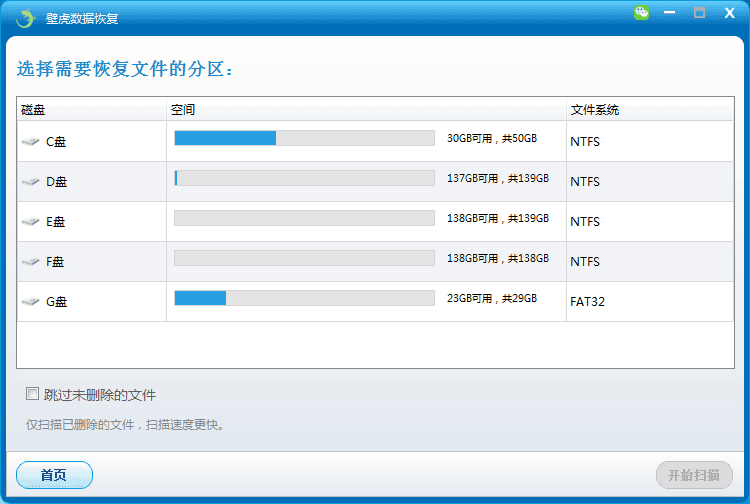
Task: Click the gecko app logo icon
Action: pyautogui.click(x=25, y=17)
